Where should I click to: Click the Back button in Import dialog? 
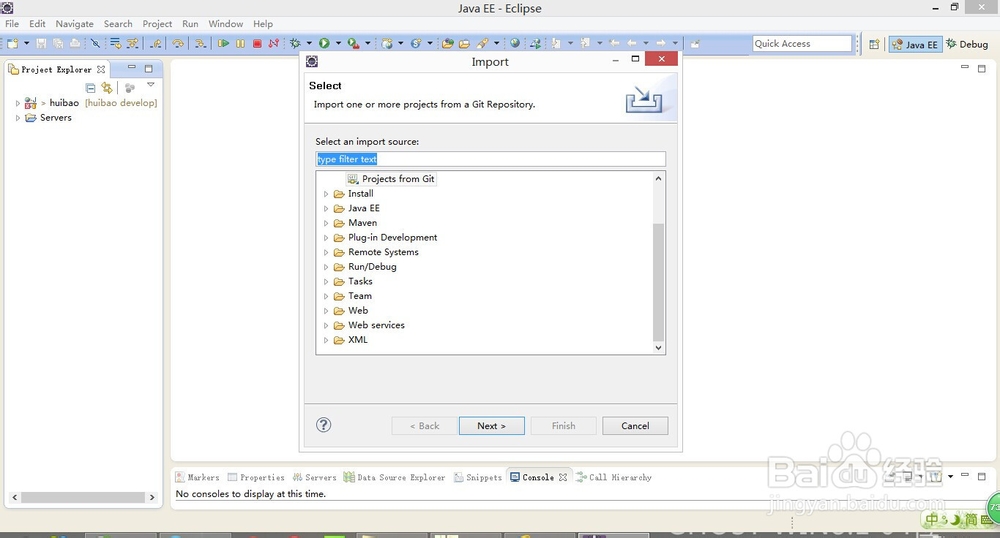(x=424, y=426)
